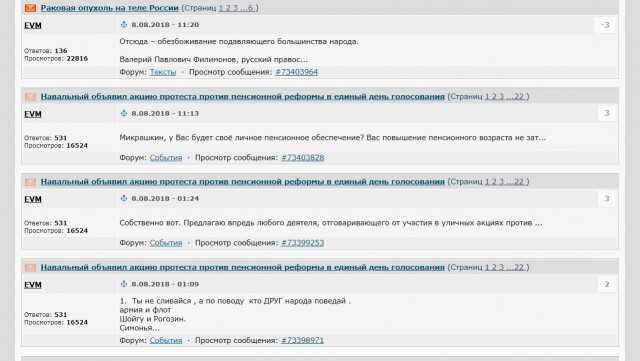Jump to page 22 in the 11:13 post's thread header

519,97
